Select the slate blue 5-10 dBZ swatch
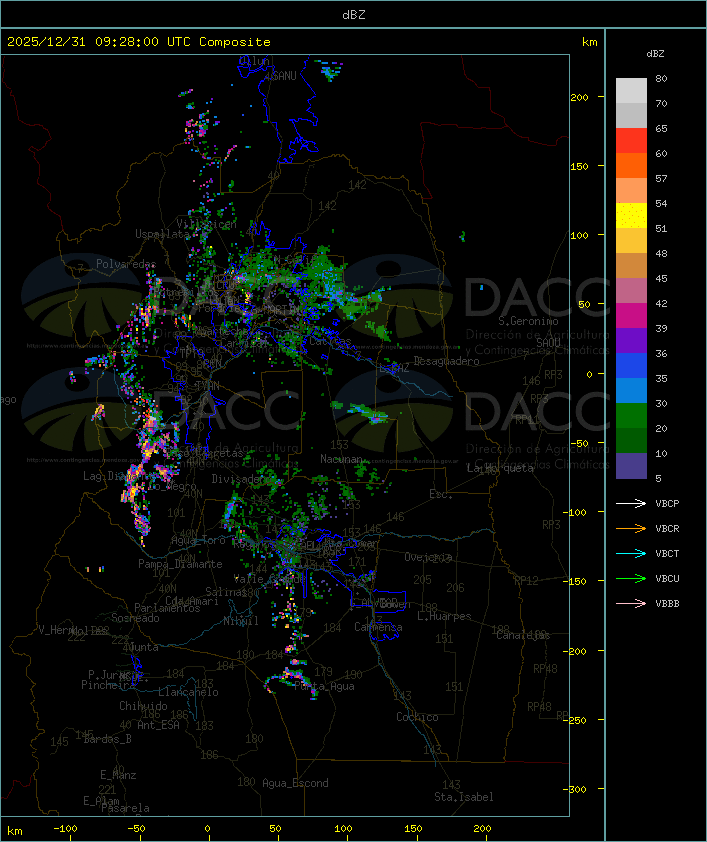Image resolution: width=707 pixels, height=842 pixels. tap(631, 466)
